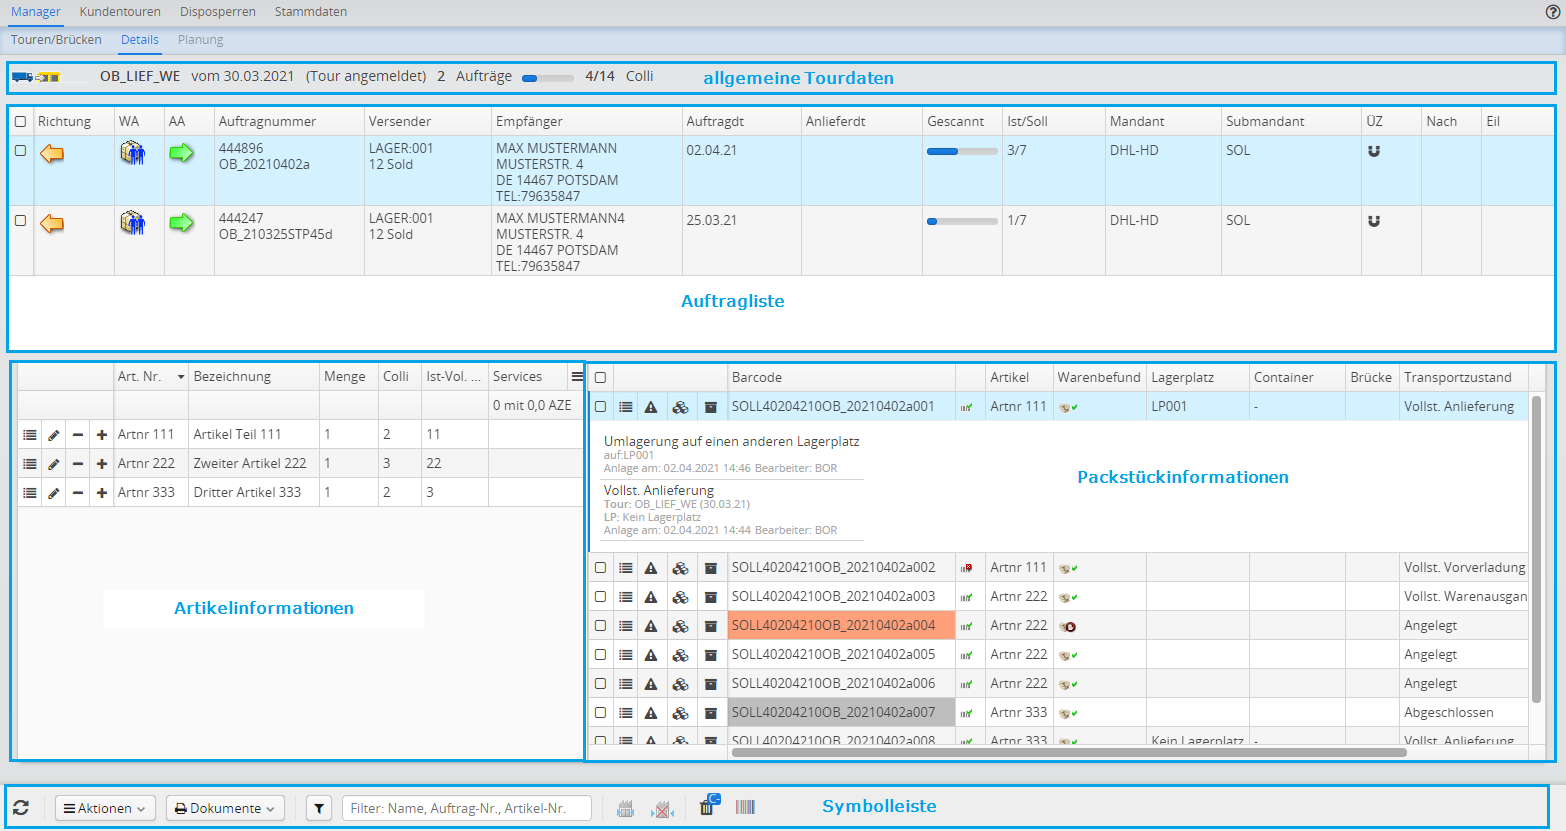Click the barcode icon in bottom toolbar
The image size is (1566, 831).
[745, 807]
